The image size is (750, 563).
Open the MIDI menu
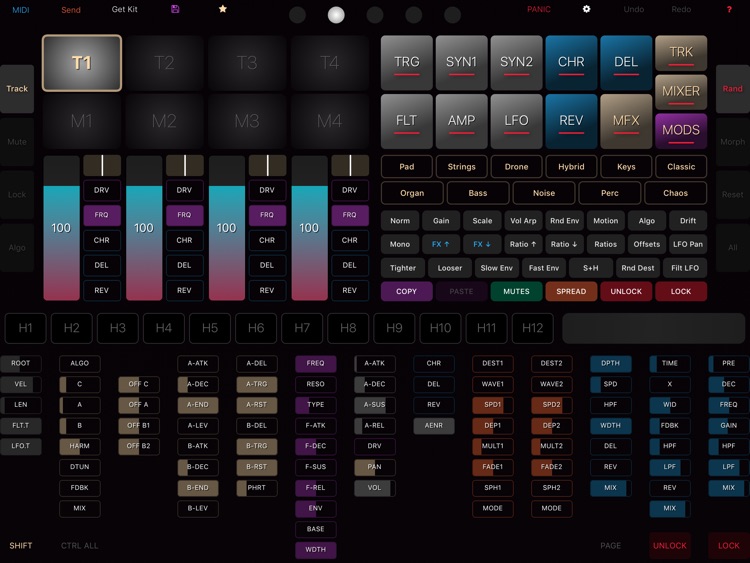tap(21, 10)
